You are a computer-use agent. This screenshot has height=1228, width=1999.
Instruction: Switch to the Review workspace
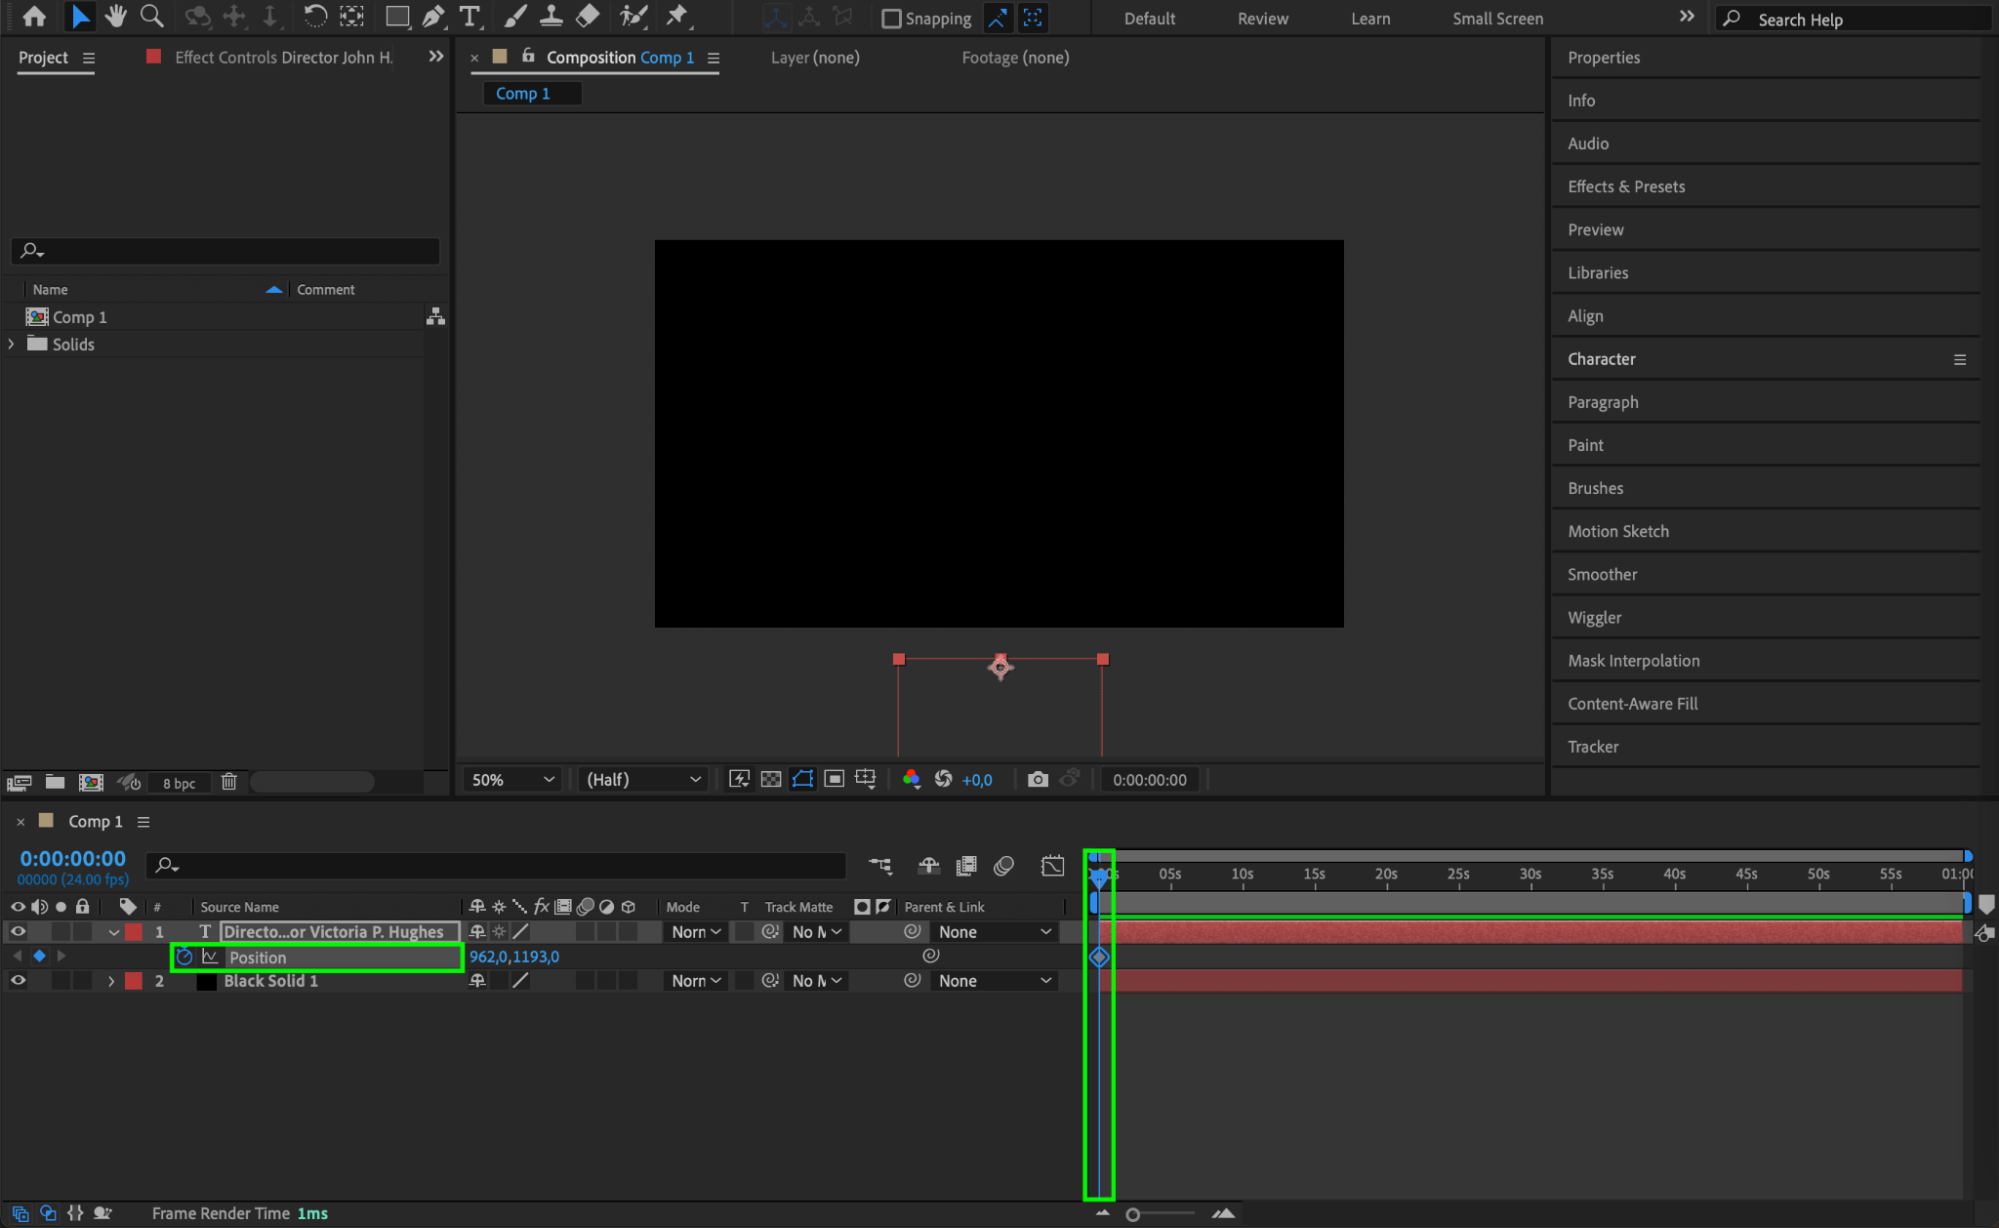point(1262,18)
